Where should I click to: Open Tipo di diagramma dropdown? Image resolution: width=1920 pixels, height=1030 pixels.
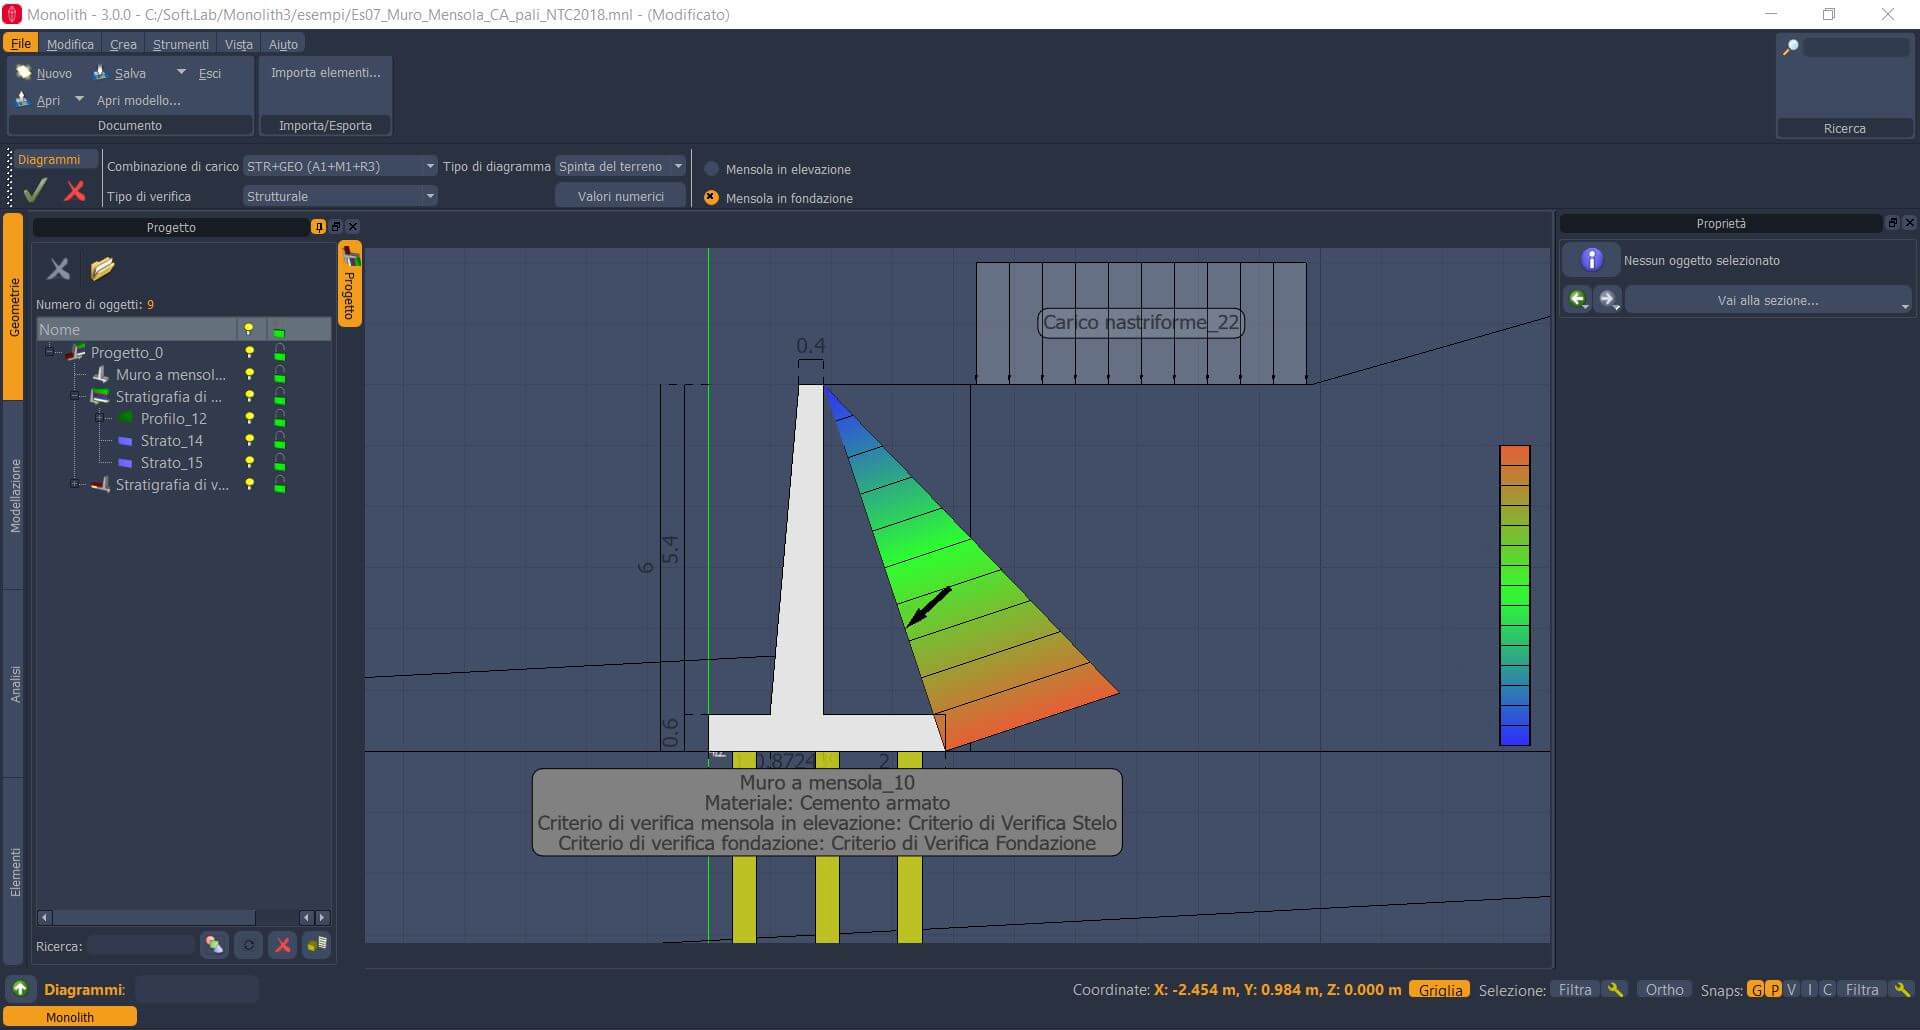point(620,166)
